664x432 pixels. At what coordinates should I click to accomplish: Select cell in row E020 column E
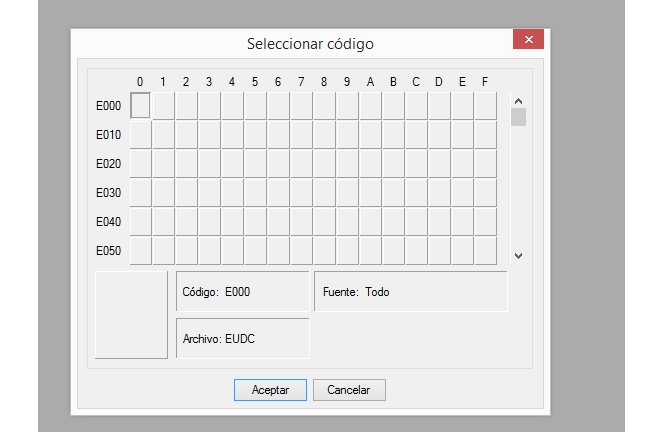point(462,163)
